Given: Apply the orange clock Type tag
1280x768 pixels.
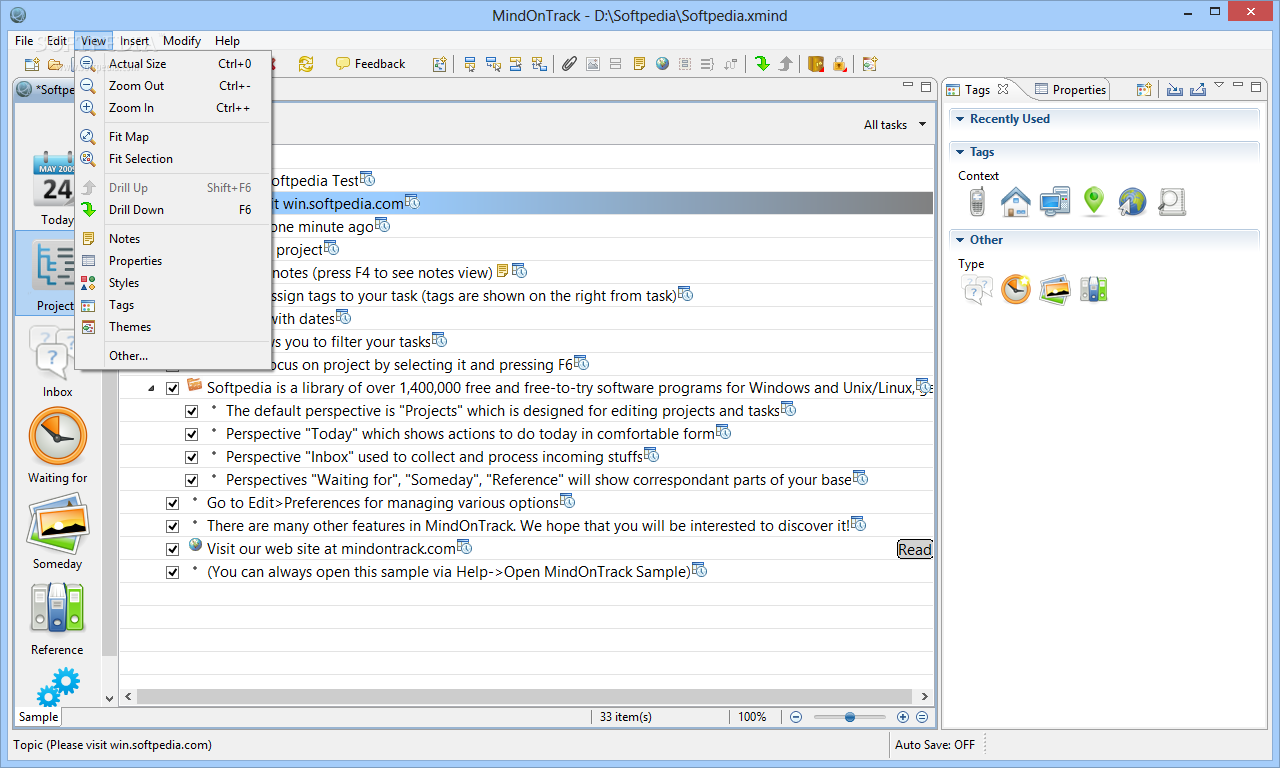Looking at the screenshot, I should [x=1016, y=290].
